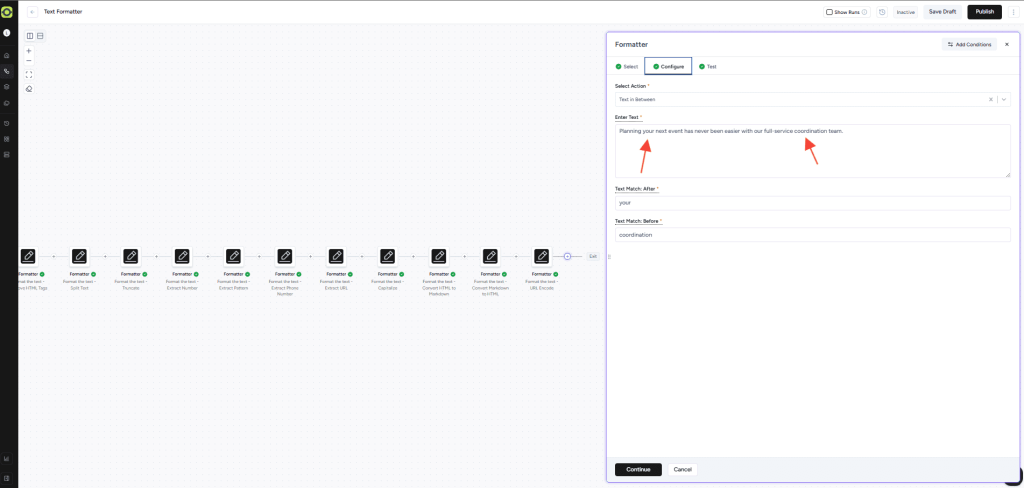Click the Capitalize formatter node icon
The height and width of the screenshot is (488, 1024).
point(387,256)
